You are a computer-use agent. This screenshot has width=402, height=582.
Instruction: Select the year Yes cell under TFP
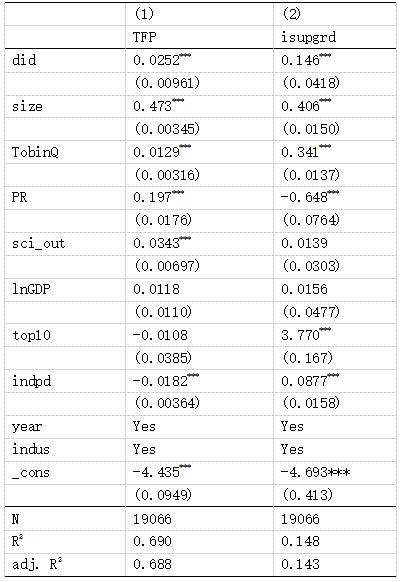point(200,426)
